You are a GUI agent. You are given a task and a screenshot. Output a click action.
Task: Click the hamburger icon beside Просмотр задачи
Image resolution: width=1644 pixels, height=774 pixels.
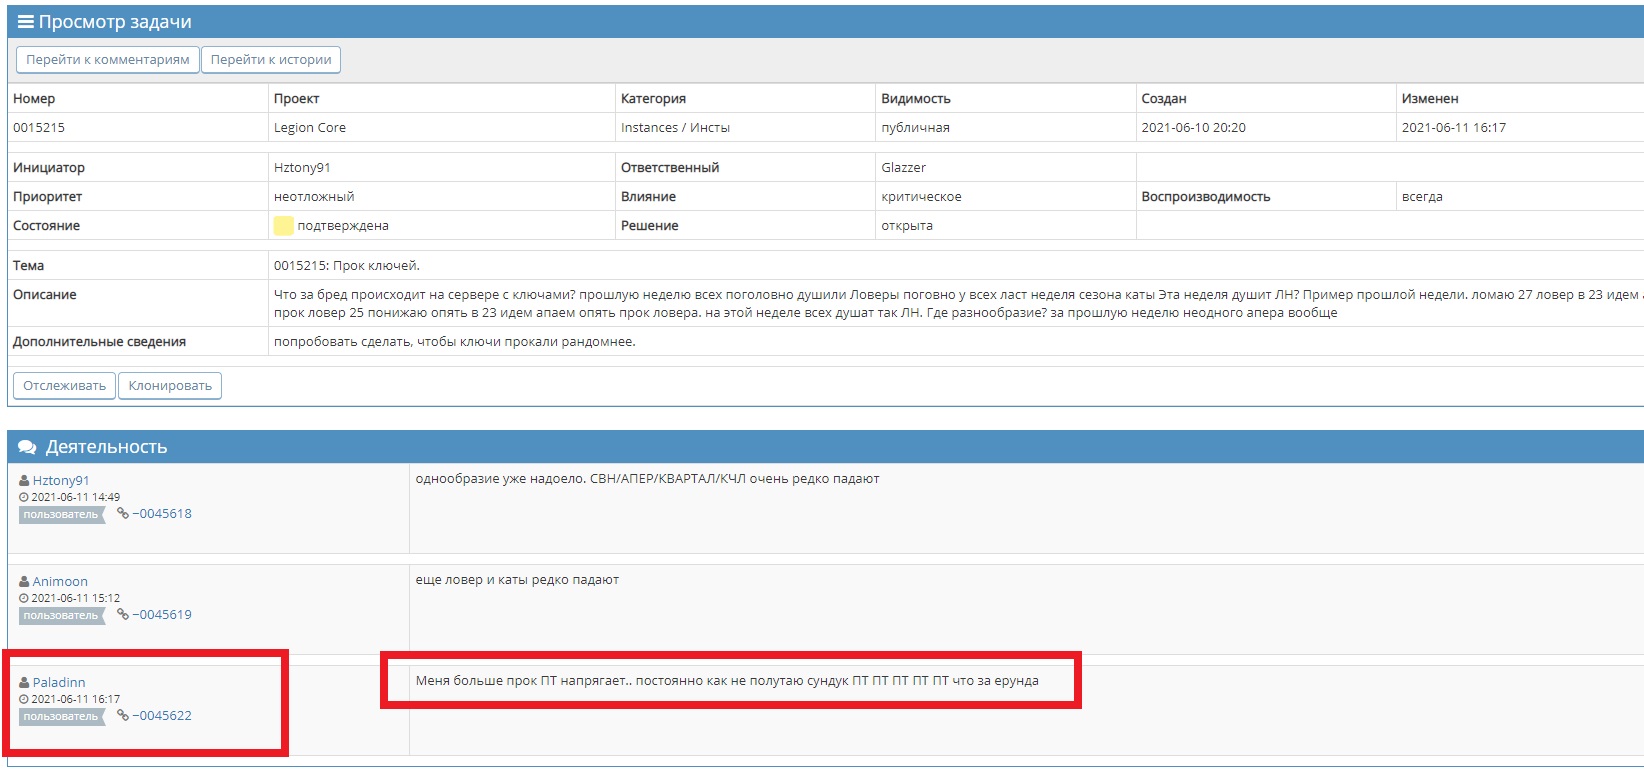coord(26,22)
